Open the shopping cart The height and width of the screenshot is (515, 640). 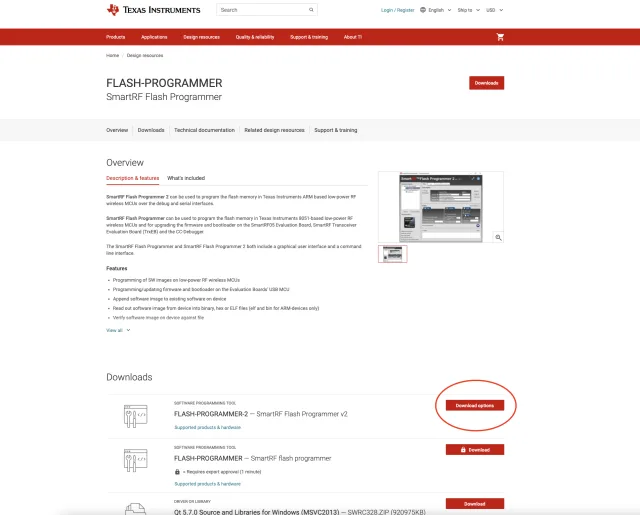[x=500, y=37]
